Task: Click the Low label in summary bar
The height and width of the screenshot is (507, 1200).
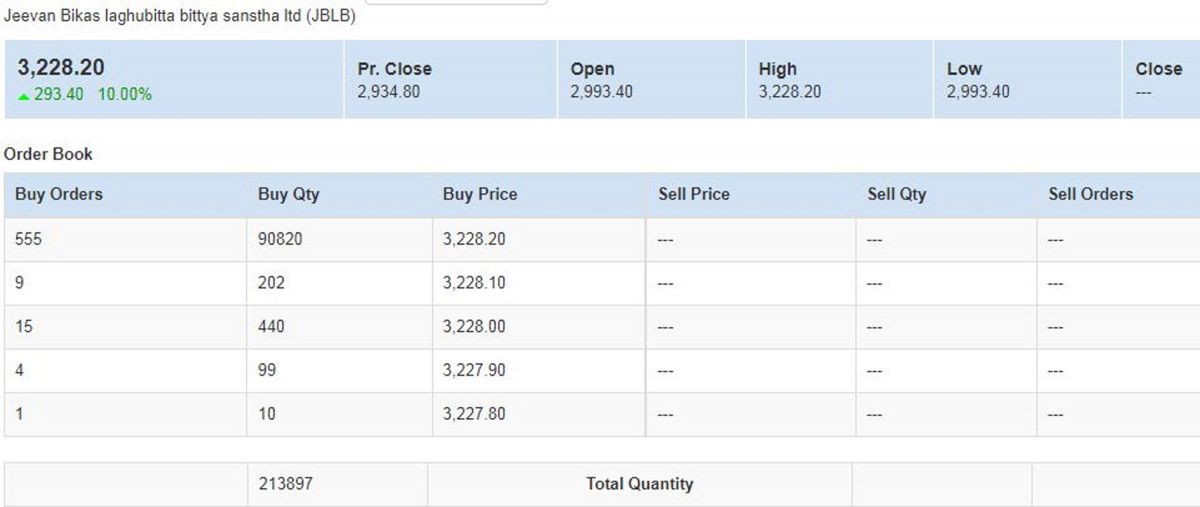Action: coord(965,69)
